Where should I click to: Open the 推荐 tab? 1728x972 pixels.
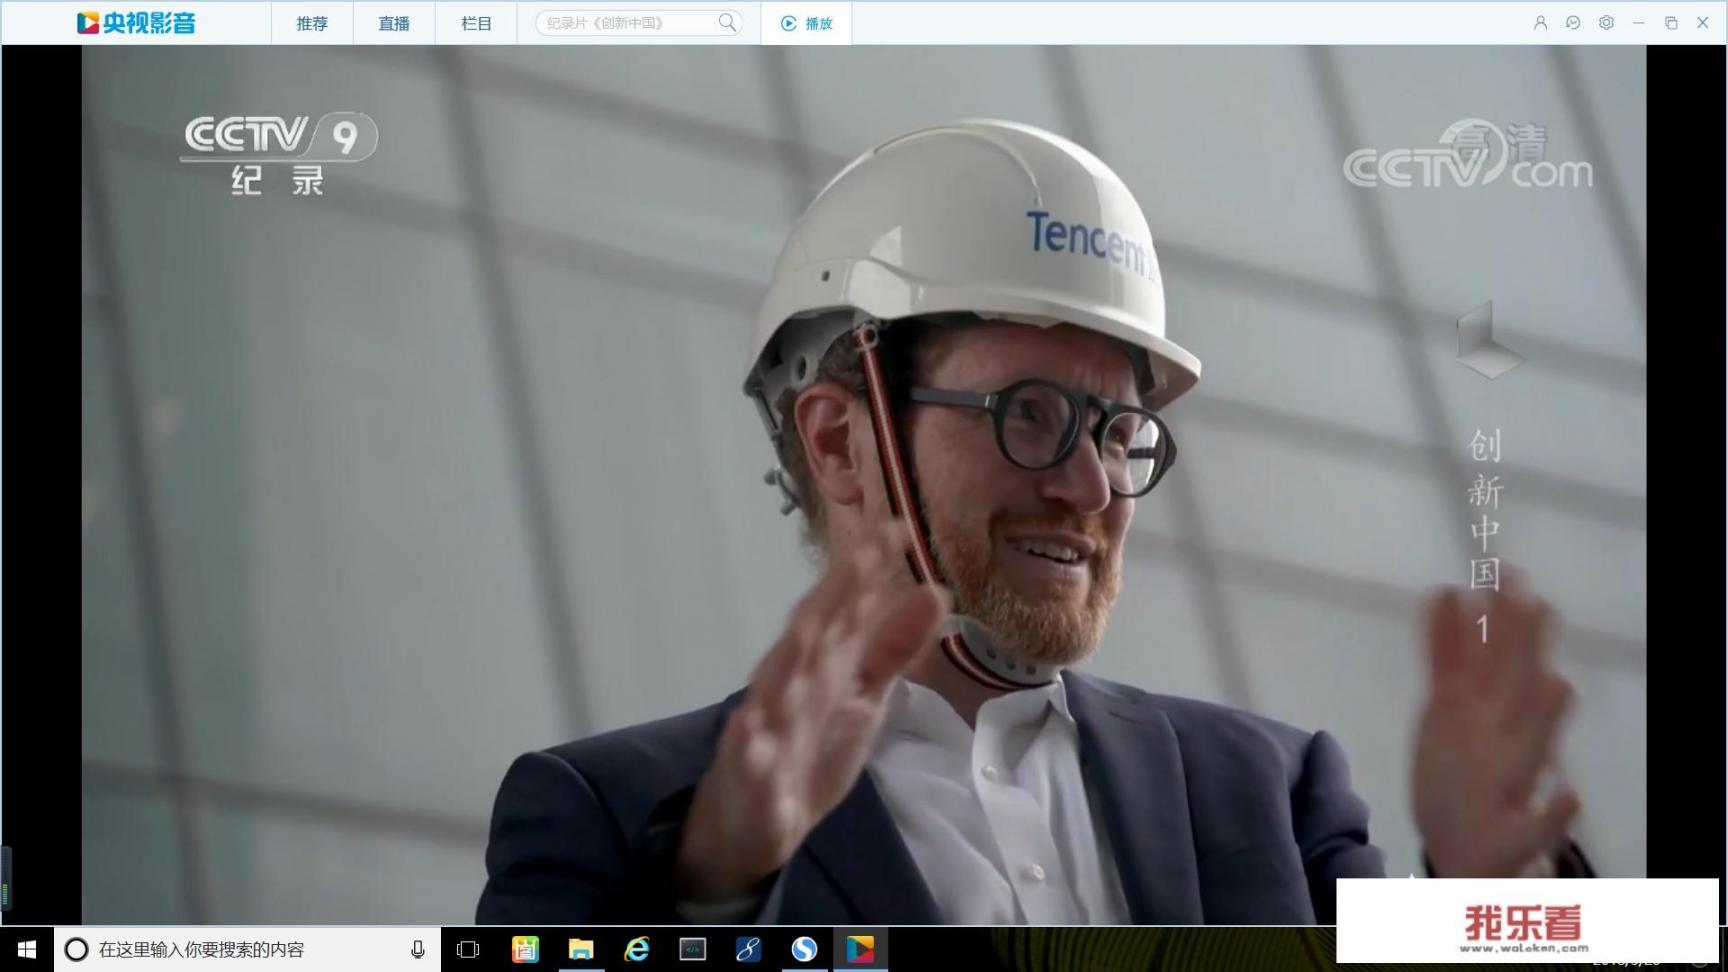[x=312, y=23]
